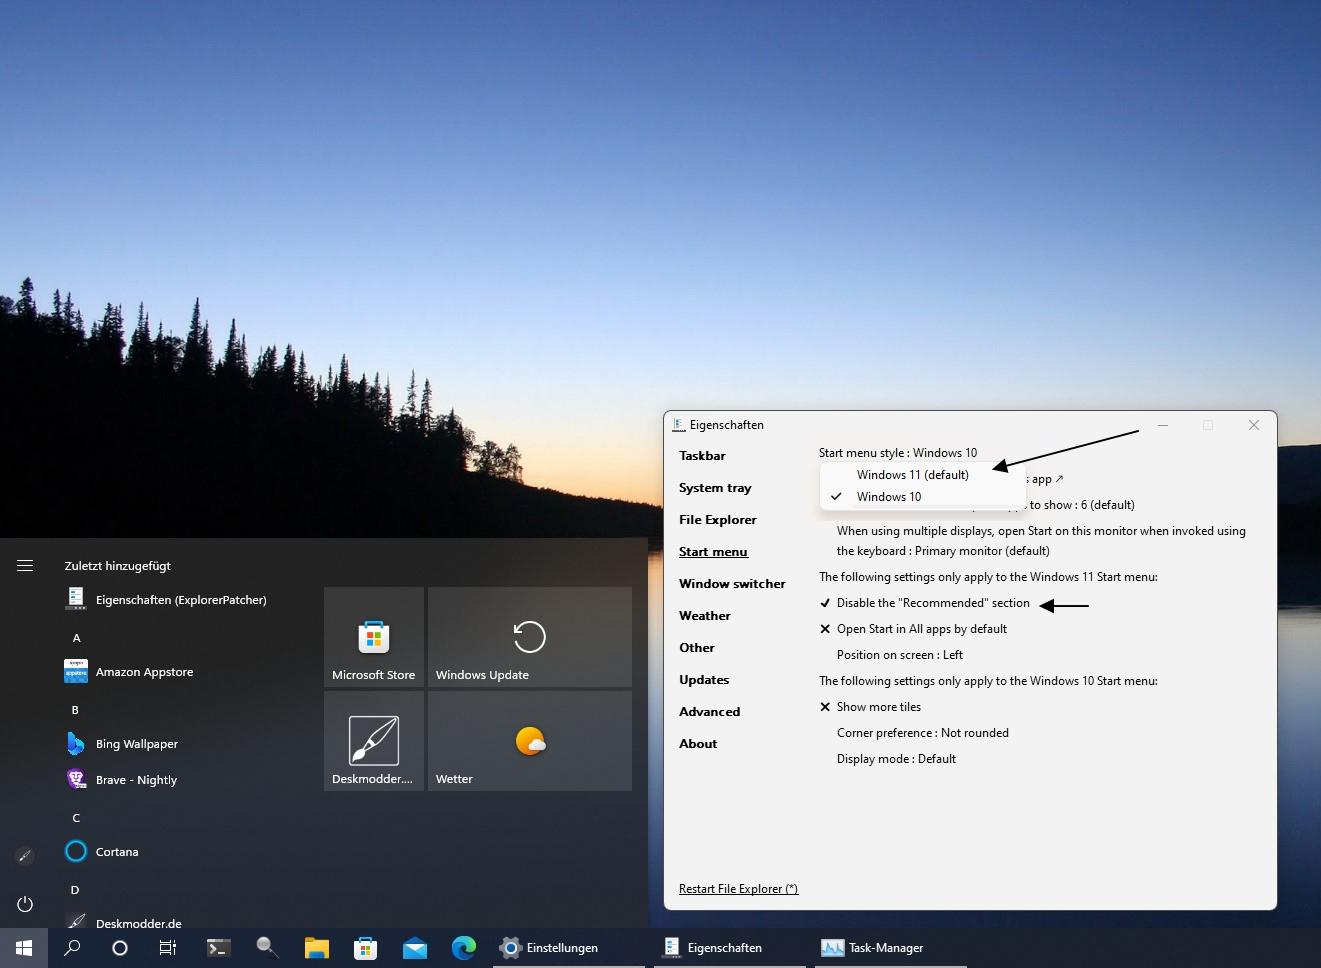
Task: Open the Other section
Action: click(697, 648)
